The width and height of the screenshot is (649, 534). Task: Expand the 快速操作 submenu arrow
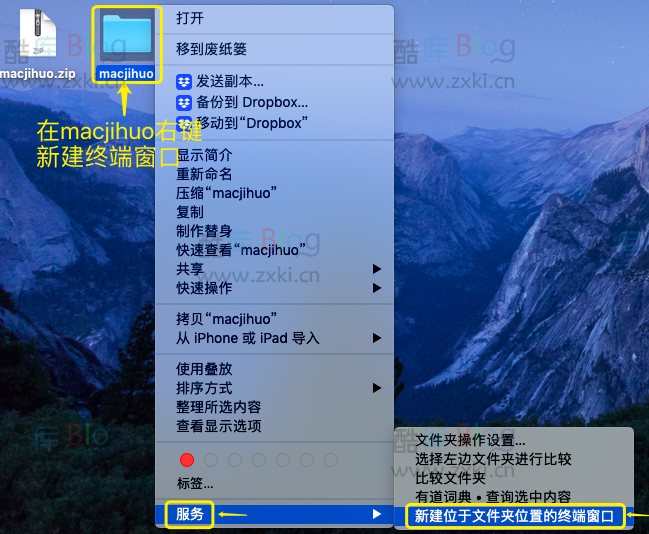tap(377, 288)
